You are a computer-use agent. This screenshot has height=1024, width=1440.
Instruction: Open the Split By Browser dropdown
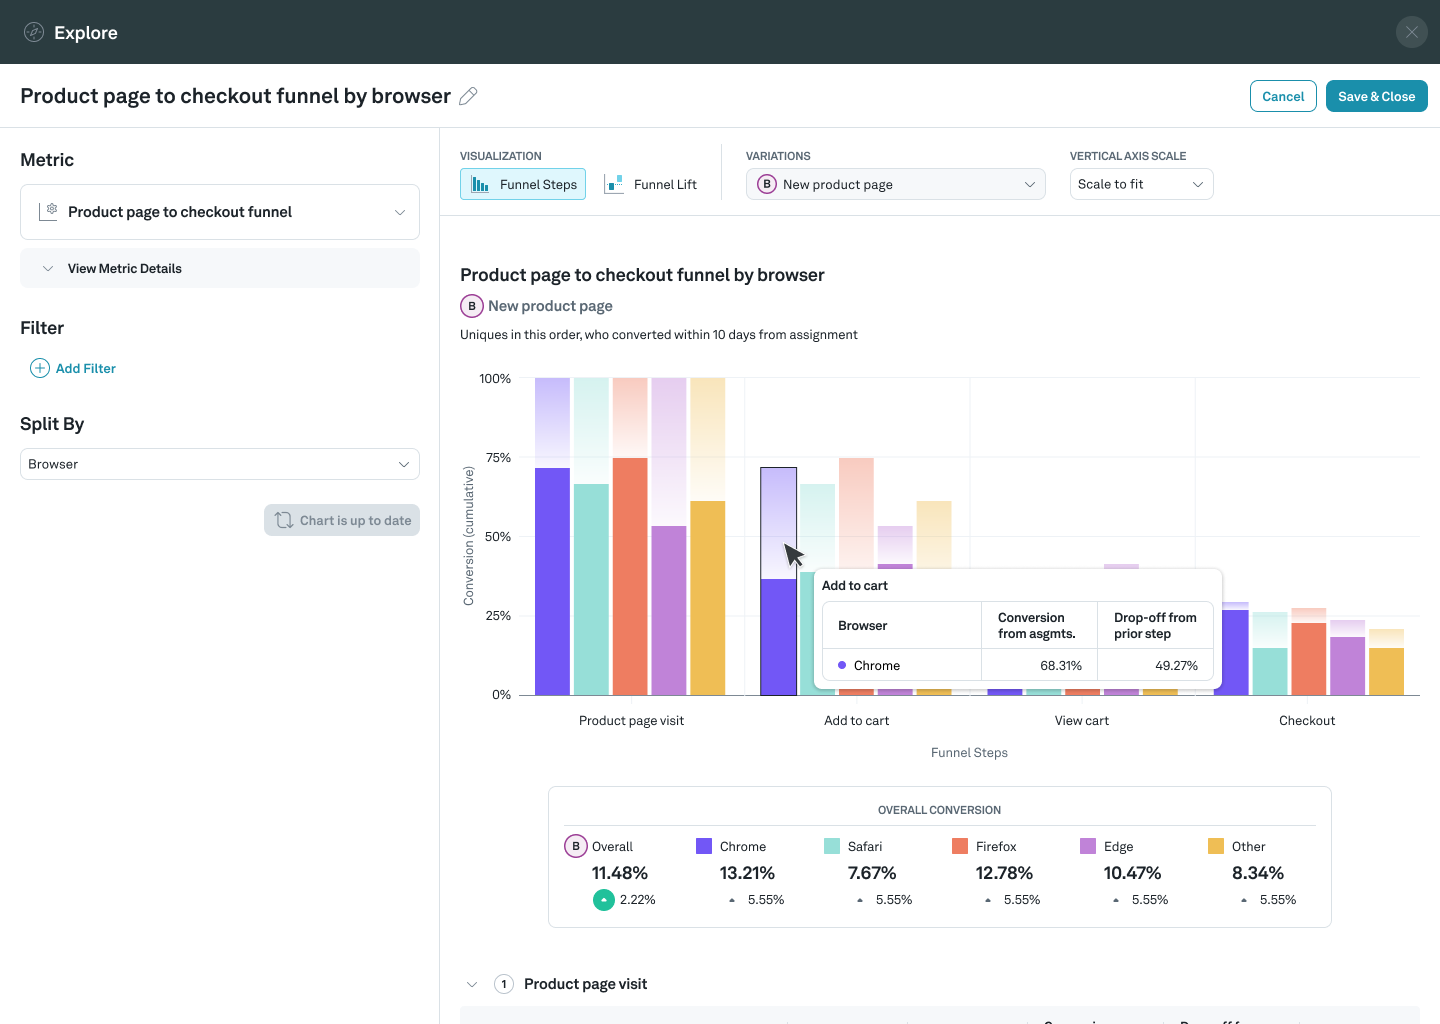point(220,464)
